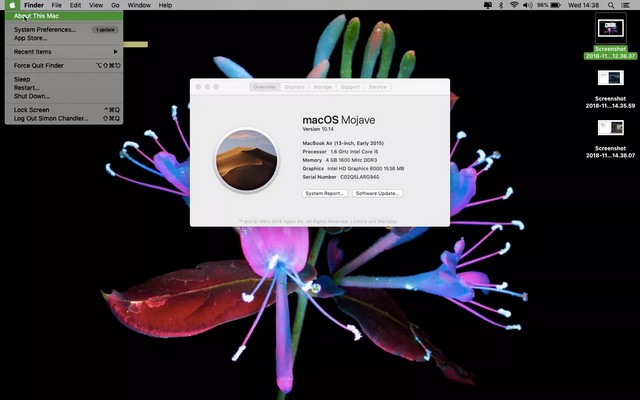Switch to the Storage tab

322,87
